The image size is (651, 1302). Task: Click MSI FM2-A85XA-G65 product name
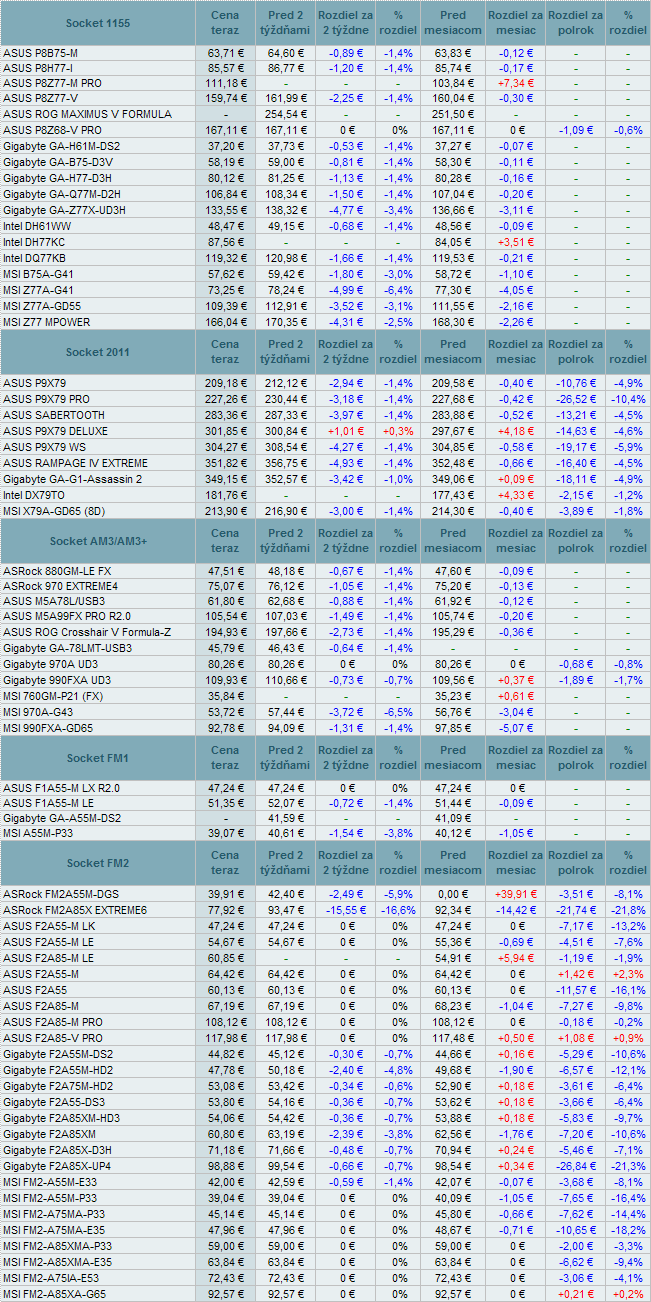[54, 1294]
